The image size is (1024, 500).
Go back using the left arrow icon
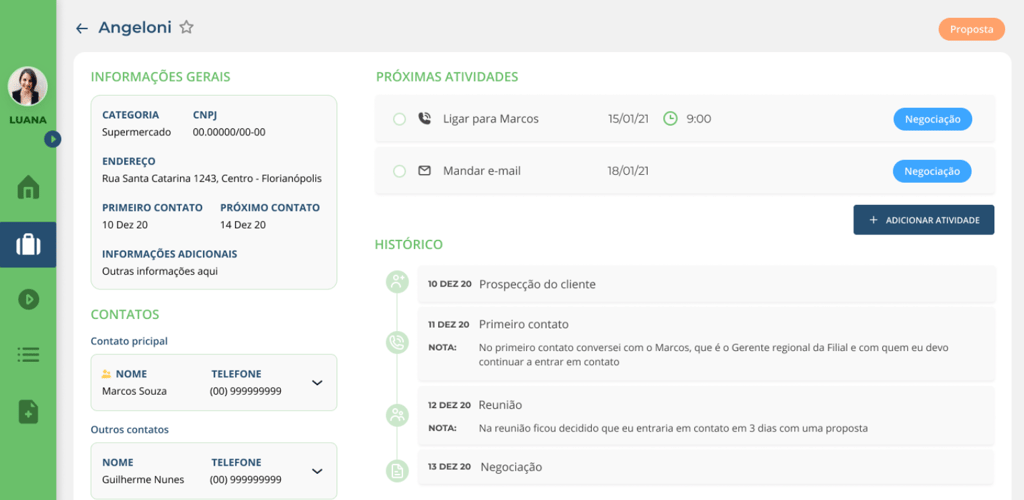[82, 28]
